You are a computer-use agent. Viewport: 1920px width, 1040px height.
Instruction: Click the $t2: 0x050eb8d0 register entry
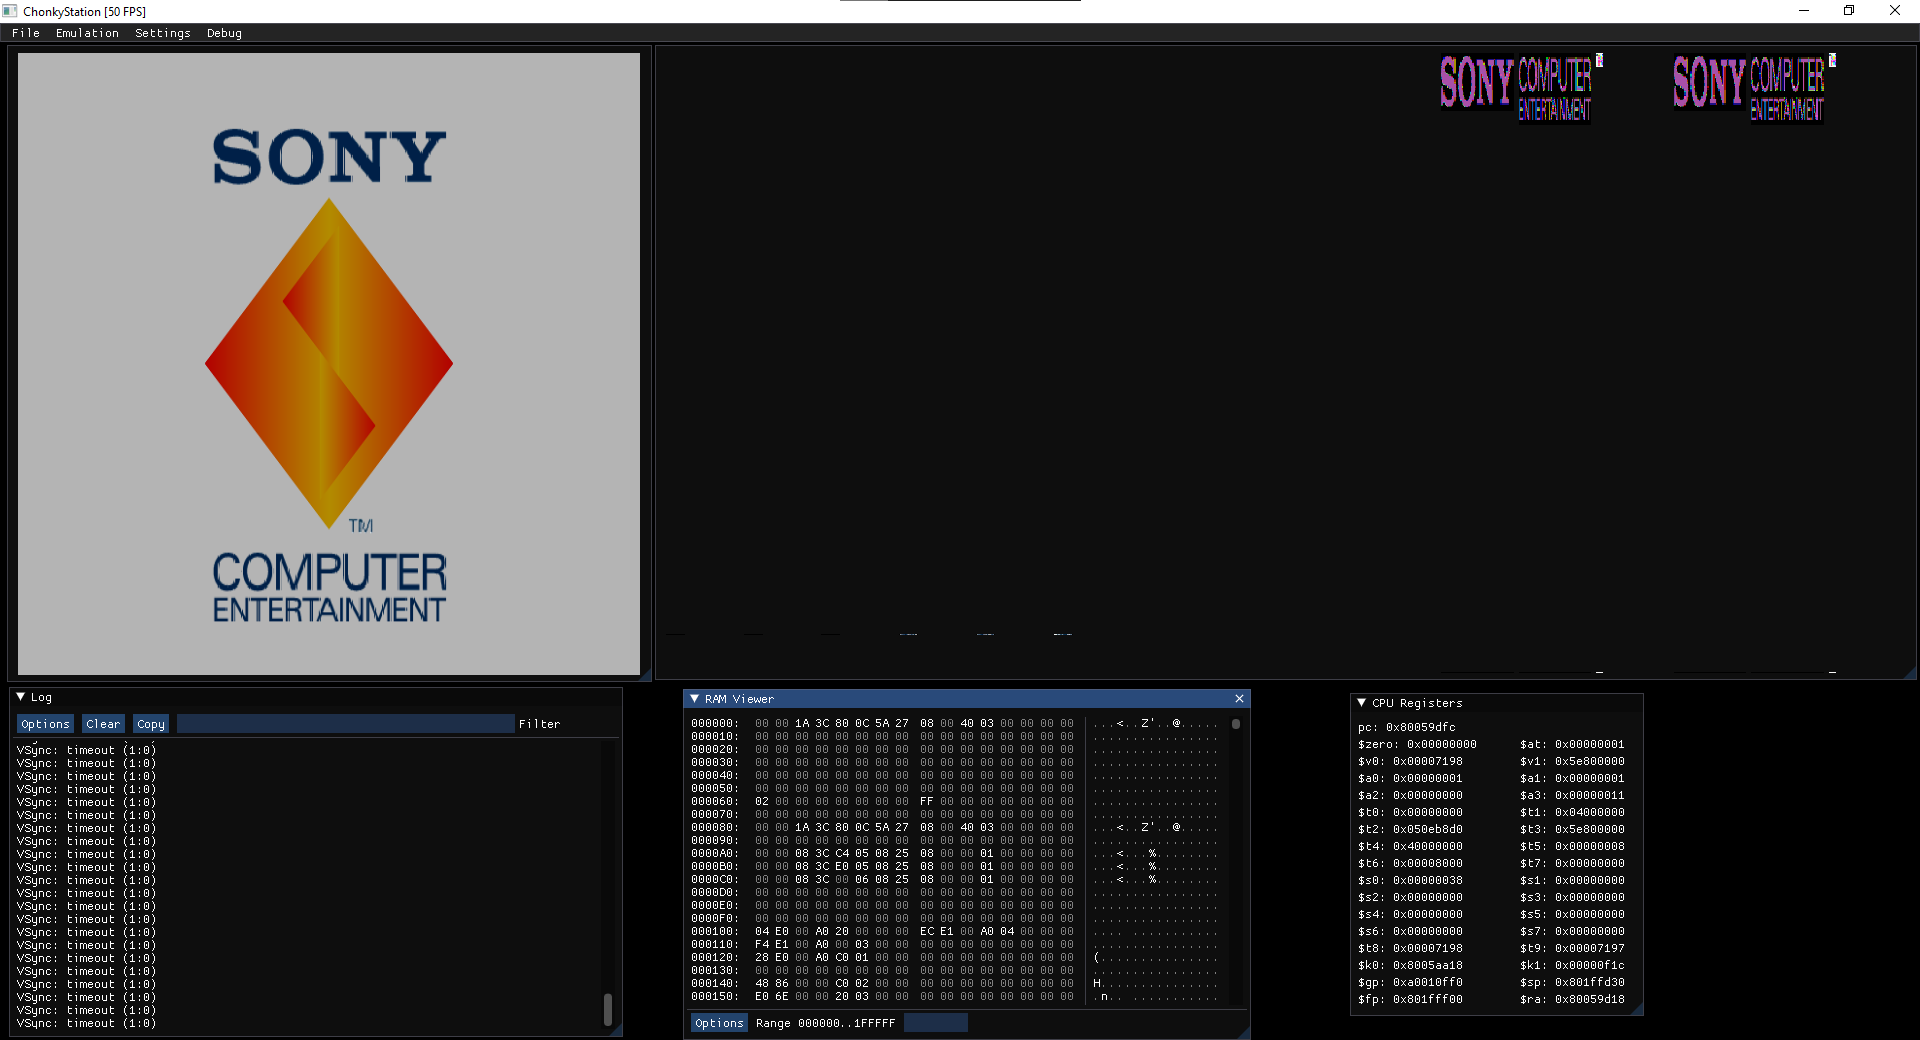click(x=1410, y=829)
